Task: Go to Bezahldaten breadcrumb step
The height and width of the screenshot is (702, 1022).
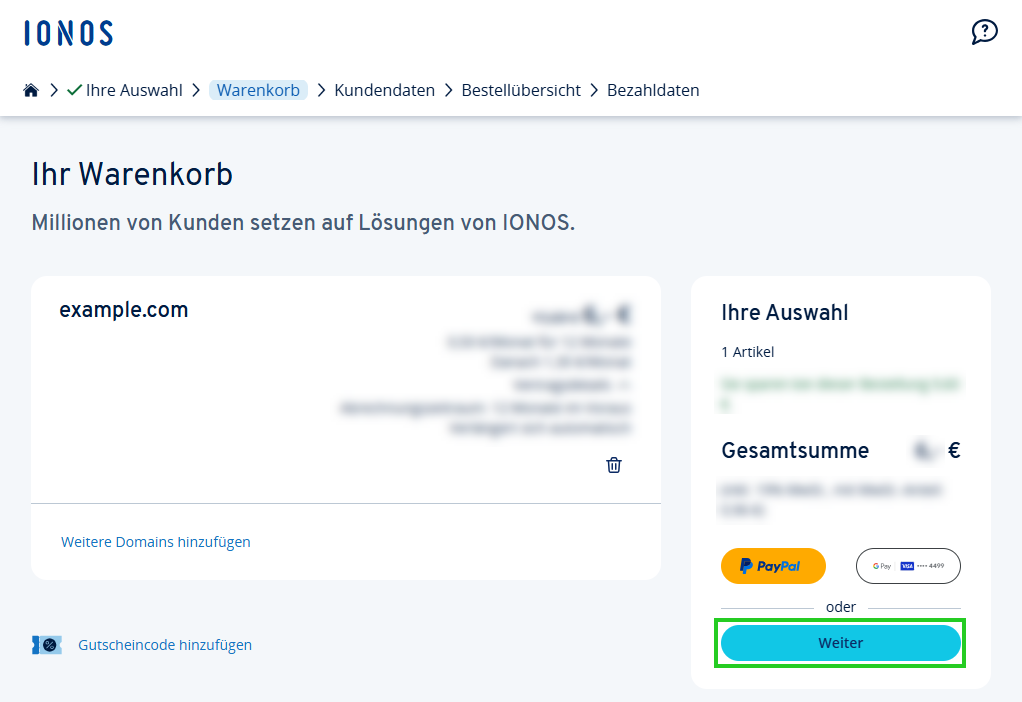Action: [653, 90]
